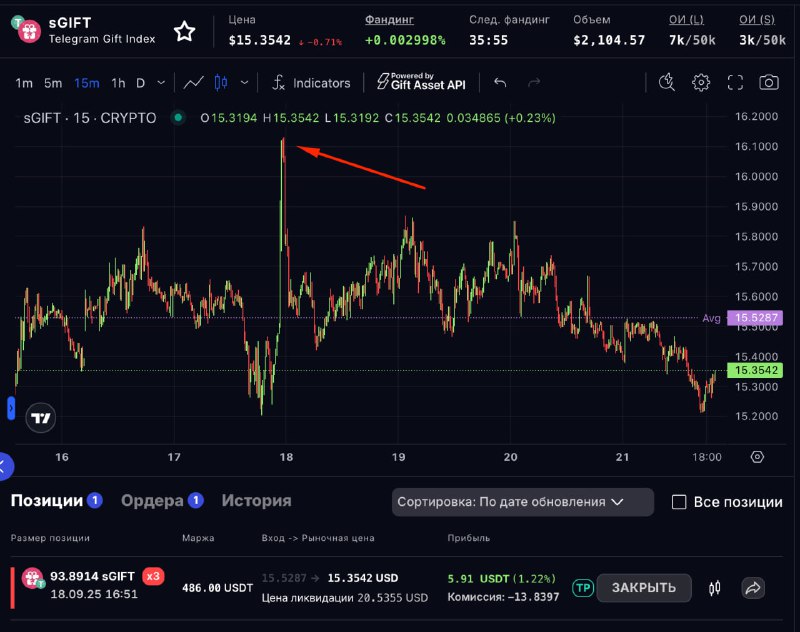Select the line chart type icon
The height and width of the screenshot is (632, 800).
pyautogui.click(x=194, y=83)
